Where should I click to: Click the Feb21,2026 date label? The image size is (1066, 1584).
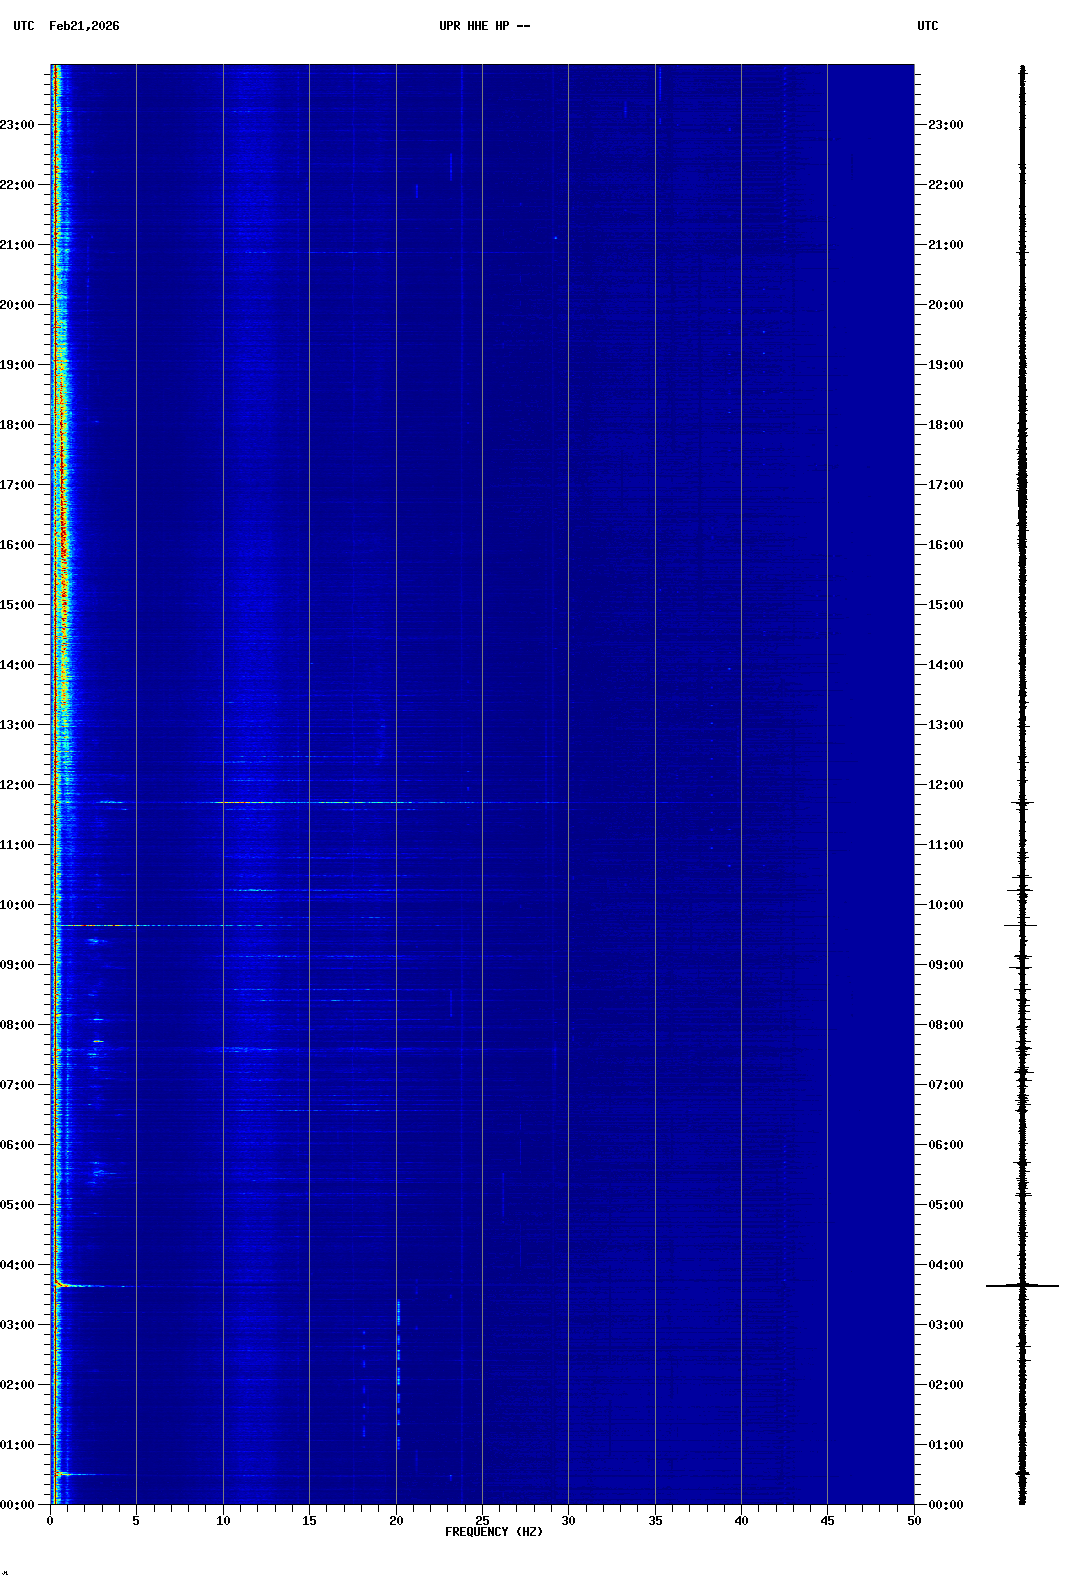coord(84,26)
